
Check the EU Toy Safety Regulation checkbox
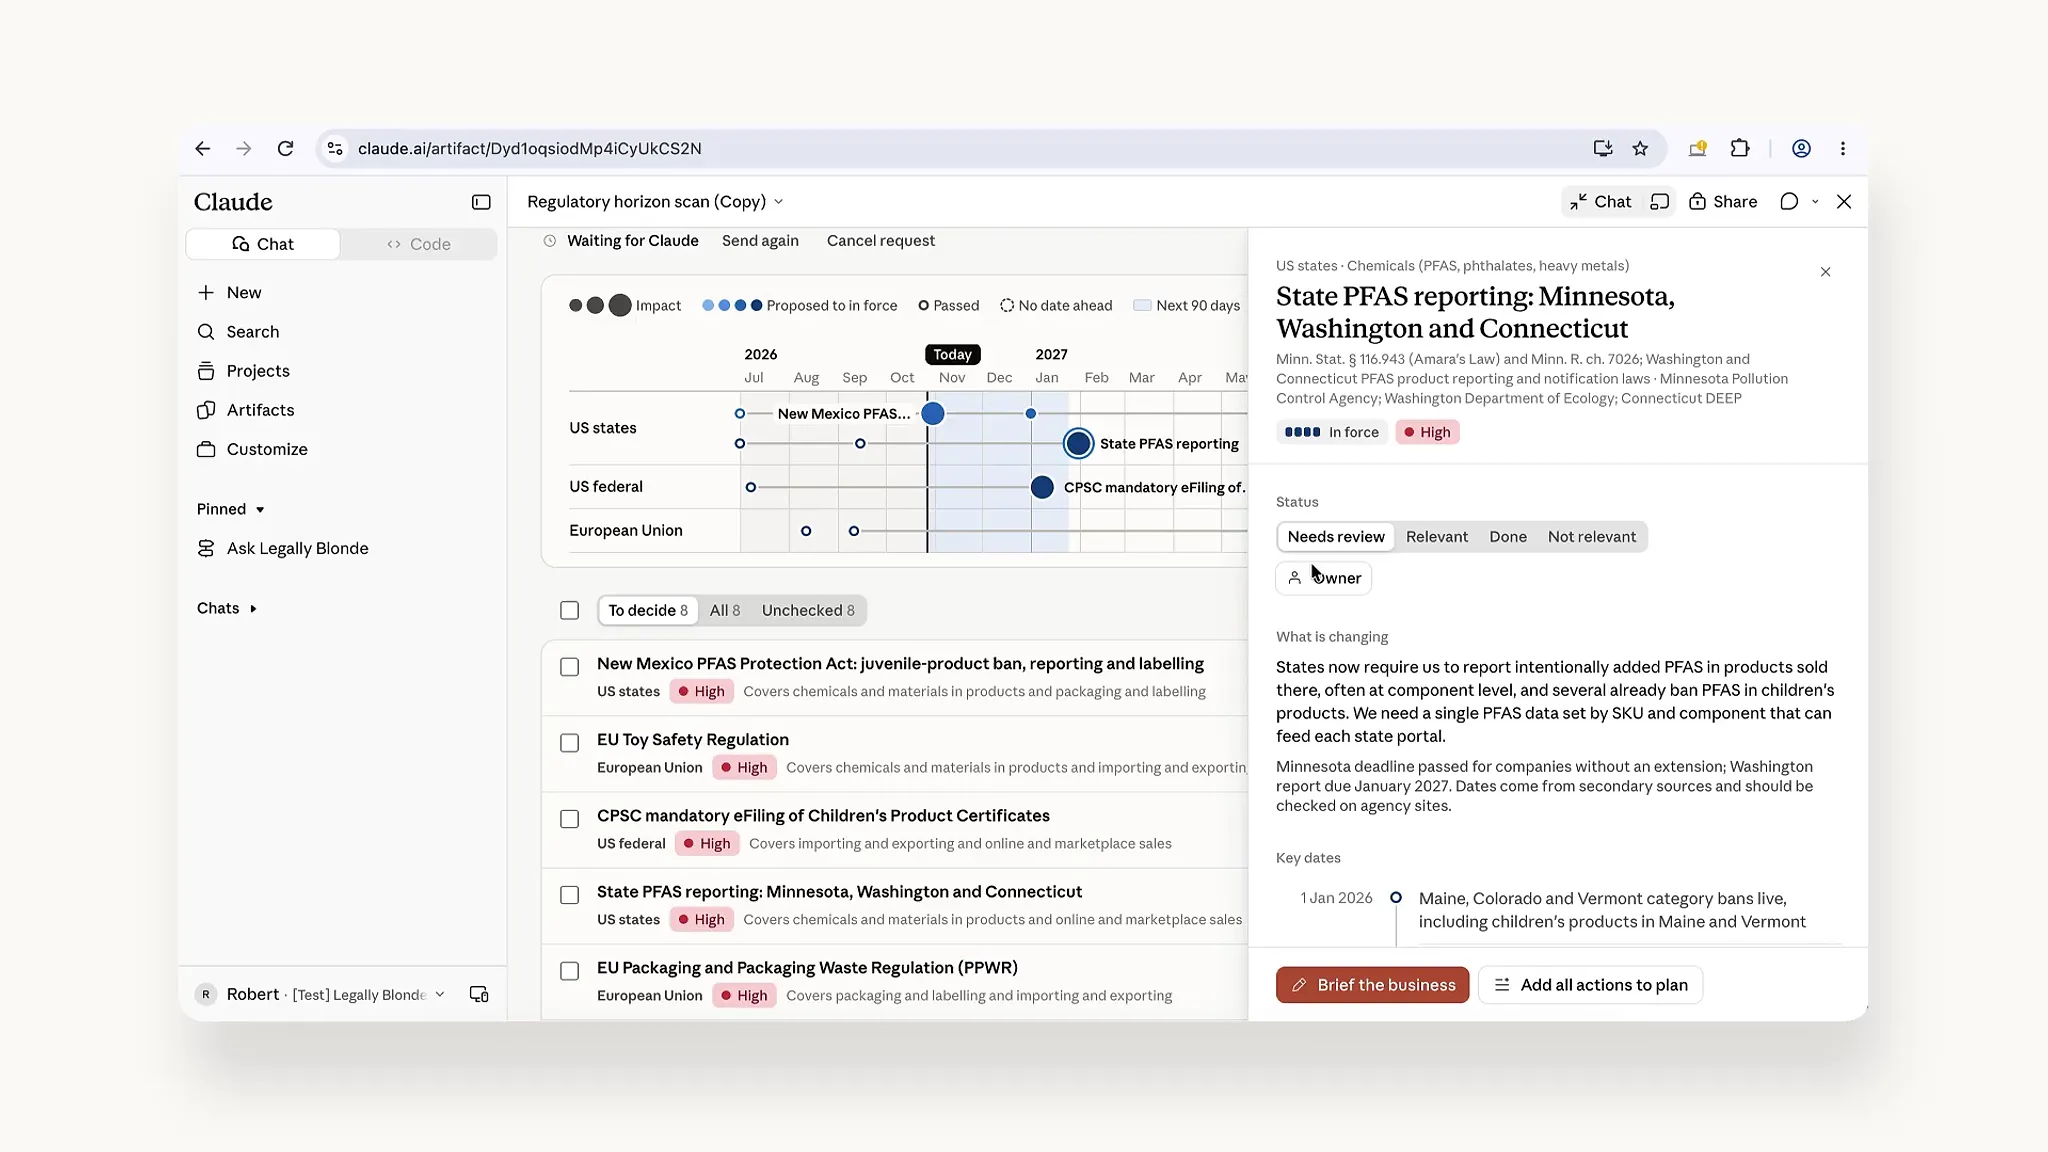[x=570, y=743]
